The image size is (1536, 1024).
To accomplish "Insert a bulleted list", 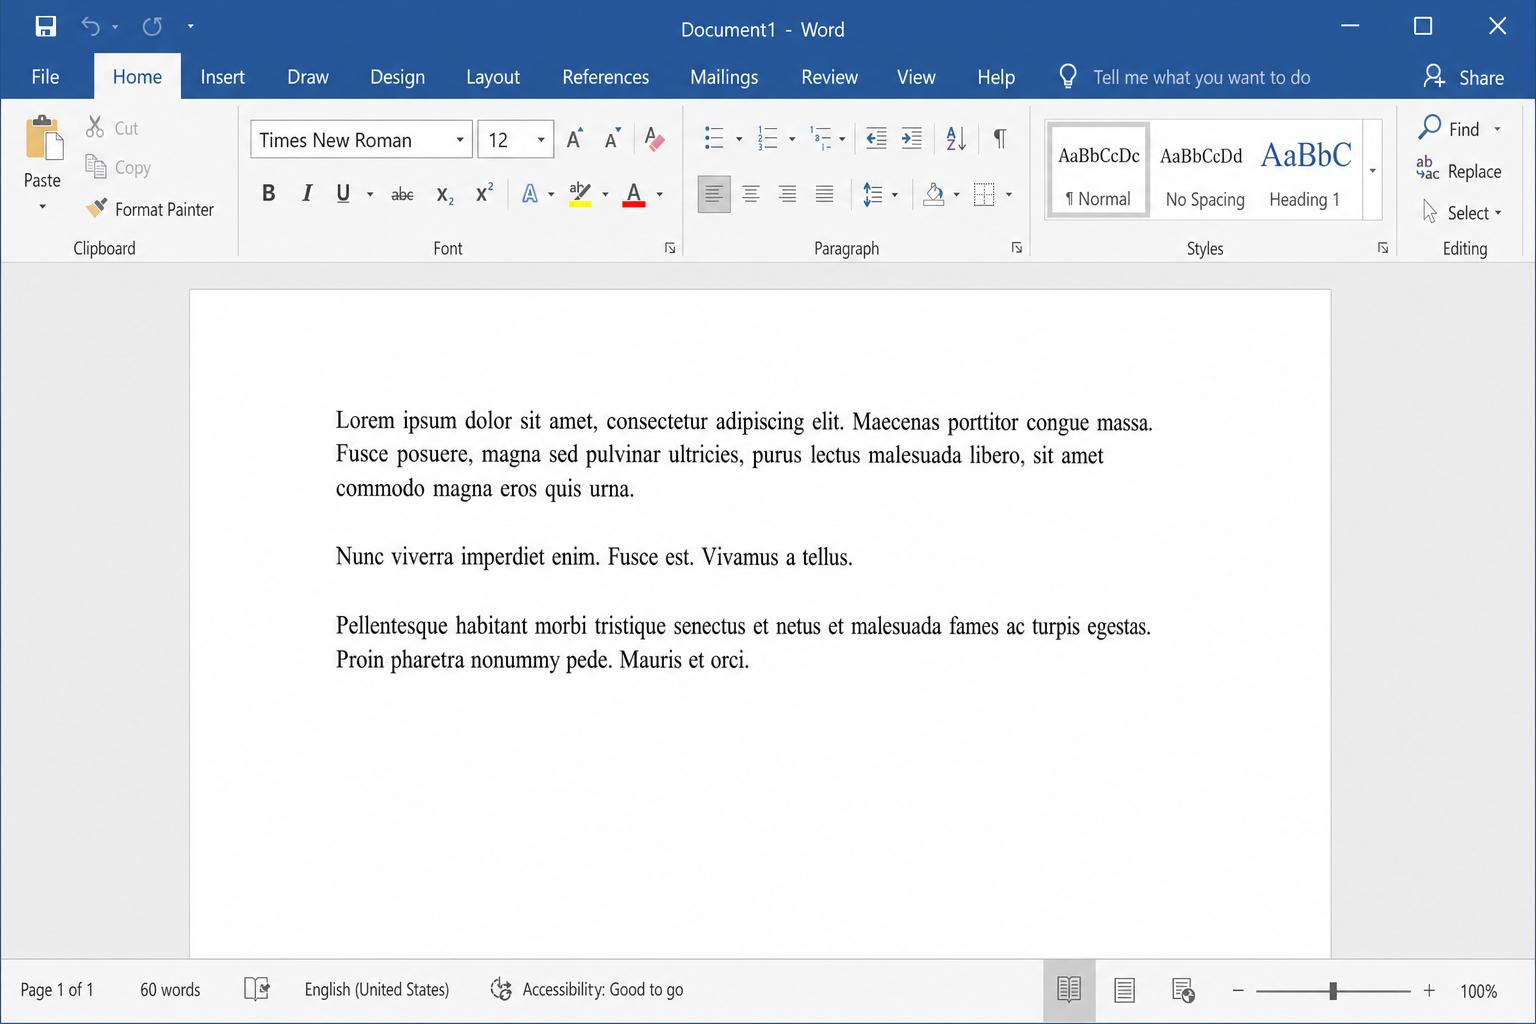I will [x=714, y=138].
